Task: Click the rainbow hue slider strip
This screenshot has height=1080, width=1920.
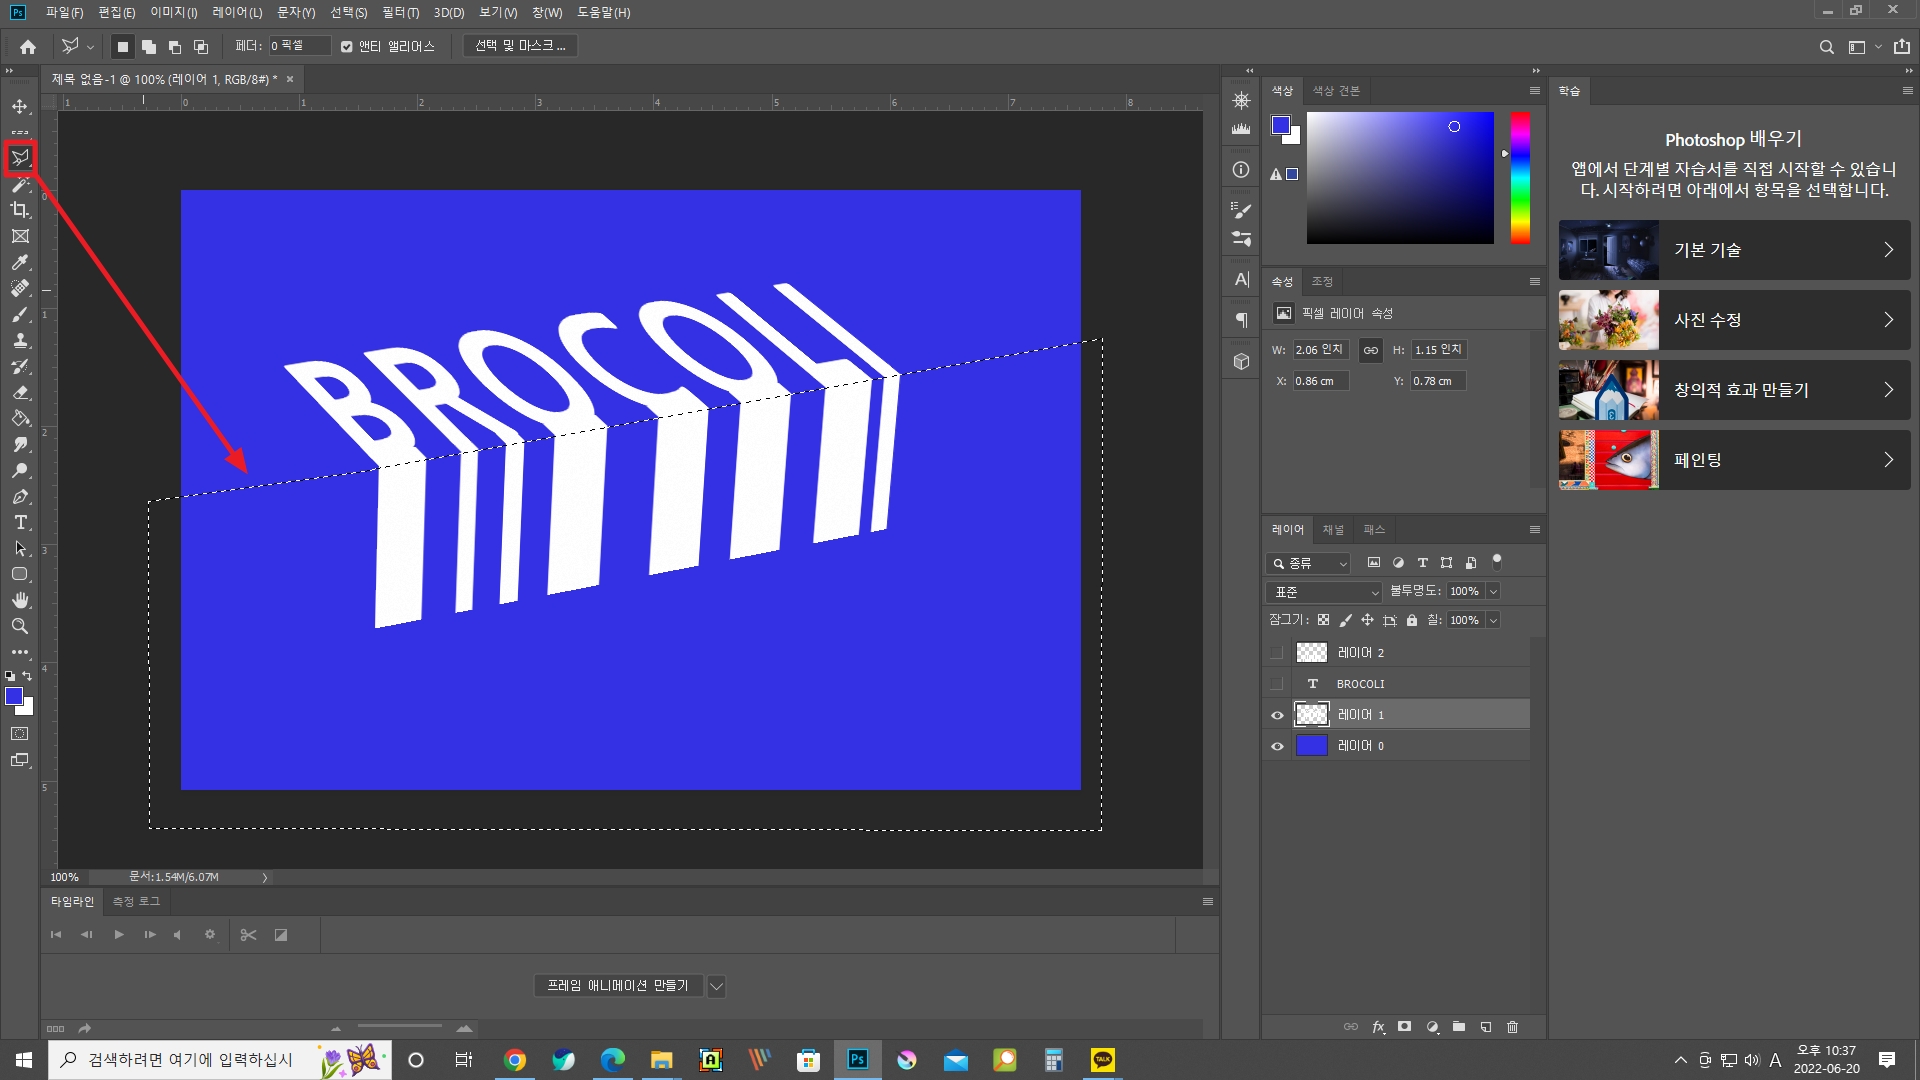Action: 1520,177
